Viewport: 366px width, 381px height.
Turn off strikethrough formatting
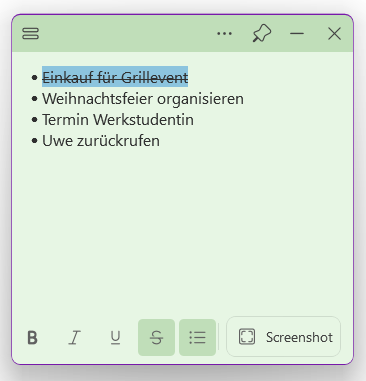pyautogui.click(x=156, y=337)
